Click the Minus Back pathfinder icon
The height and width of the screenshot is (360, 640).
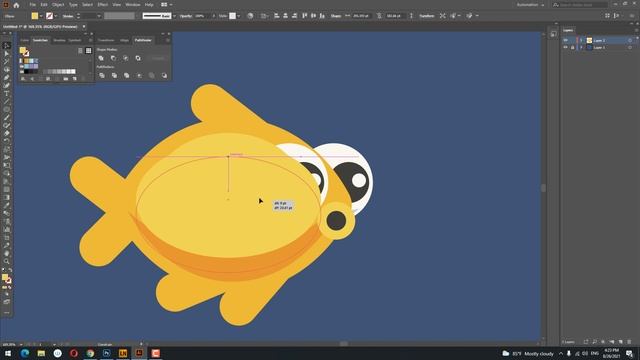[164, 76]
